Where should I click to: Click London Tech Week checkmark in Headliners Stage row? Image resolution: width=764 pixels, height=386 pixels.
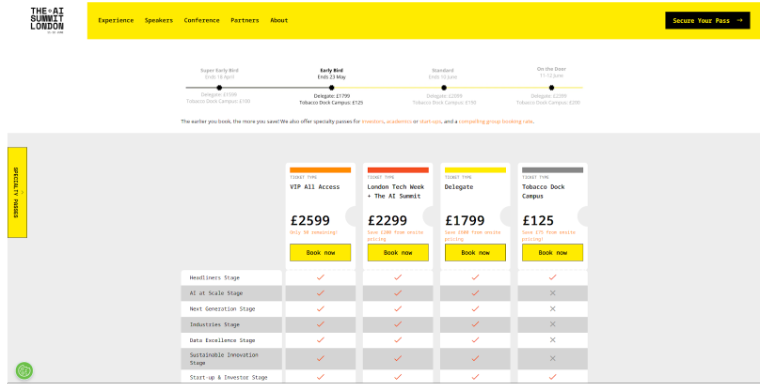398,277
